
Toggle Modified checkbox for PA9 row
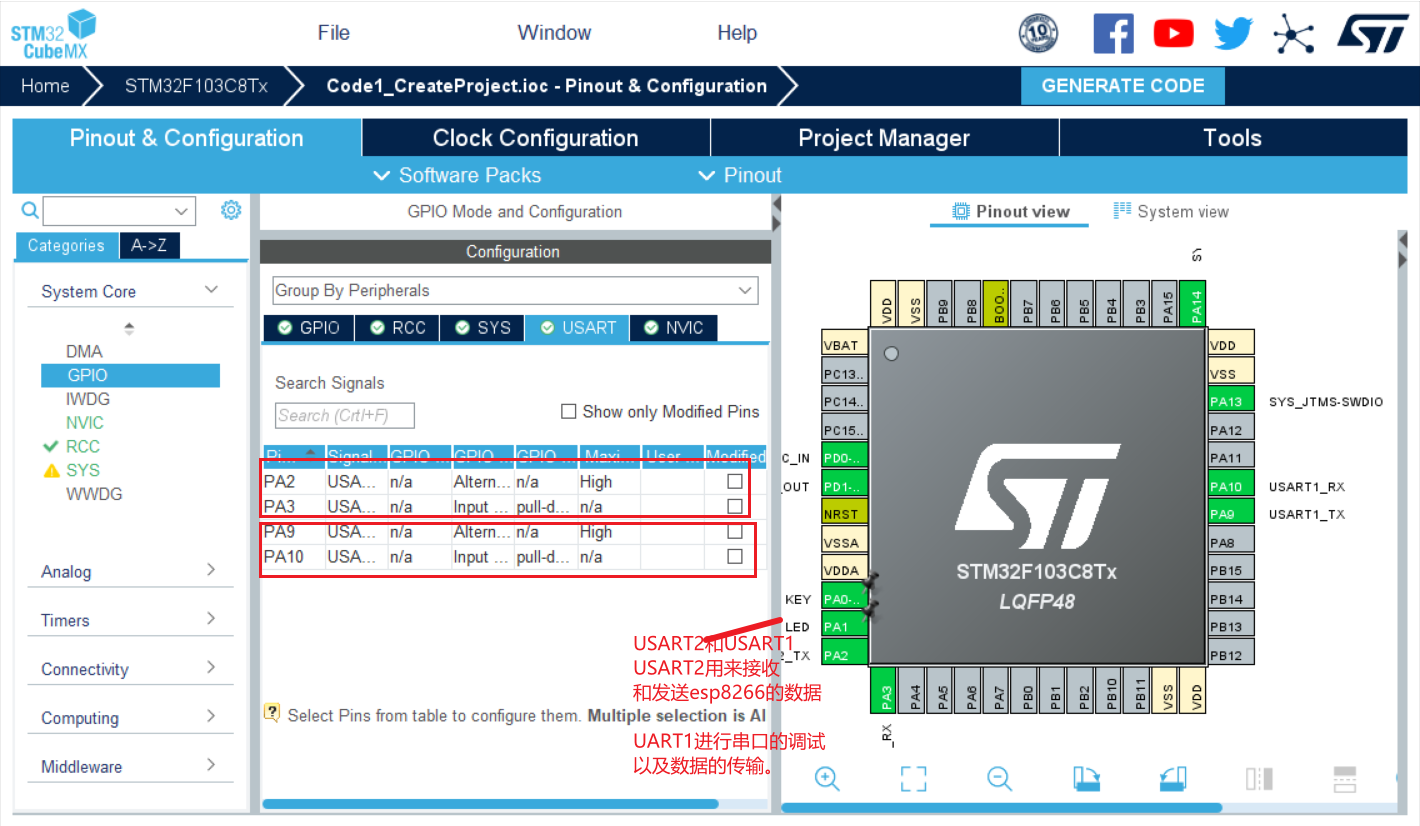pyautogui.click(x=735, y=531)
